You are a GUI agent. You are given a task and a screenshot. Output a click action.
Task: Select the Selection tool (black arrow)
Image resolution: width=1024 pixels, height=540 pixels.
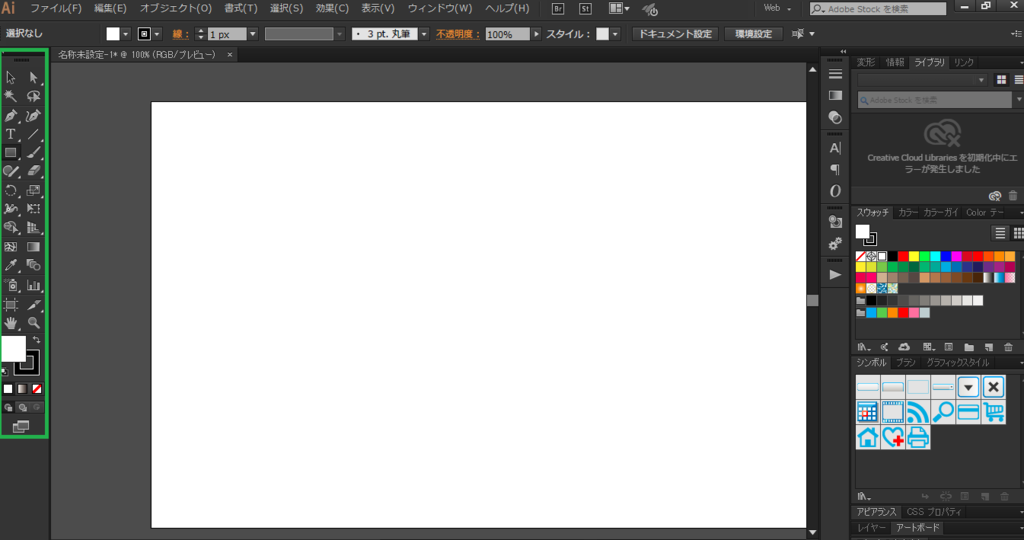[x=11, y=78]
